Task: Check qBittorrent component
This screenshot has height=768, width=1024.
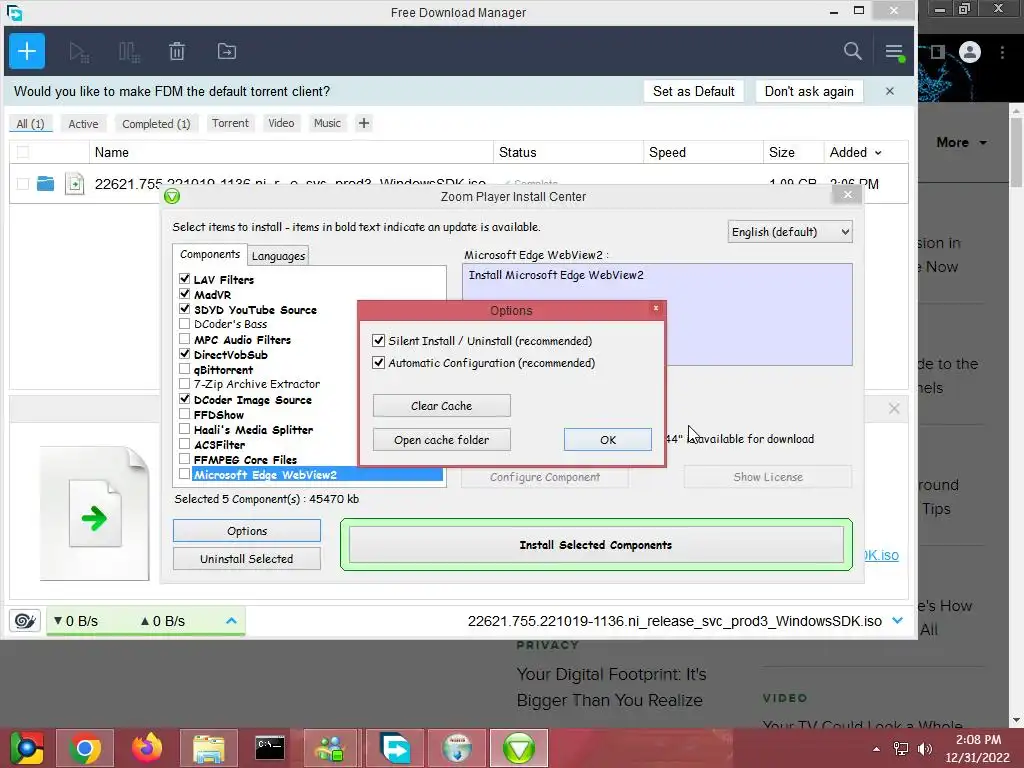Action: point(185,369)
